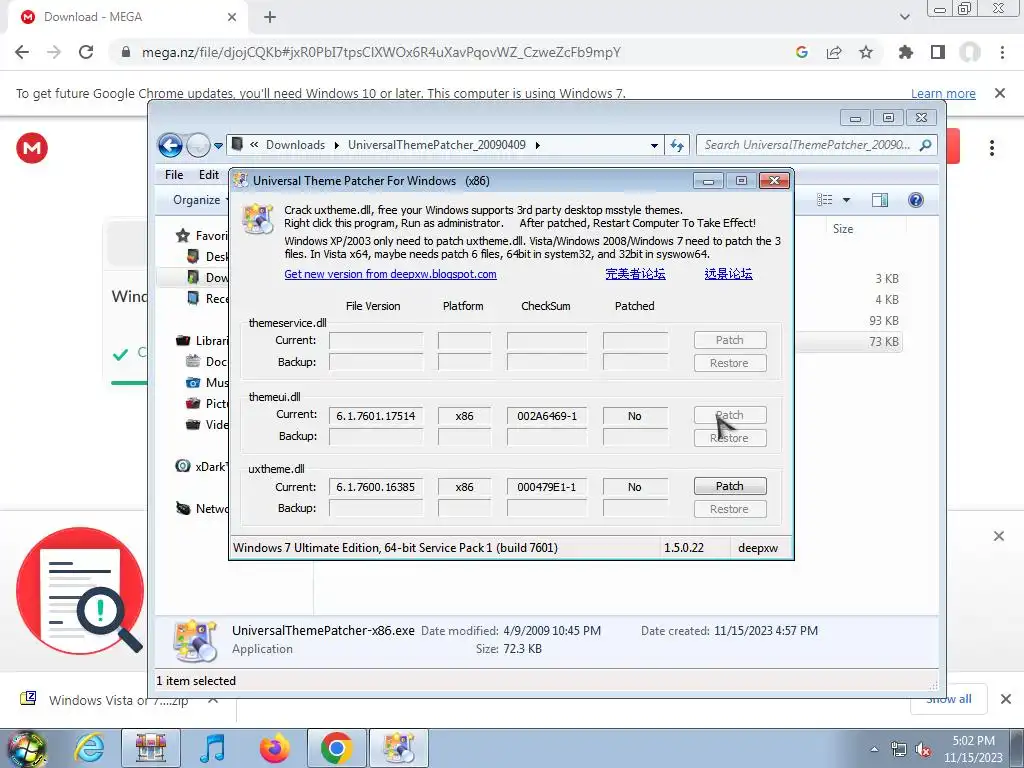Expand the Explorer address bar dropdown
Screen dimensions: 1024x768
[x=654, y=146]
